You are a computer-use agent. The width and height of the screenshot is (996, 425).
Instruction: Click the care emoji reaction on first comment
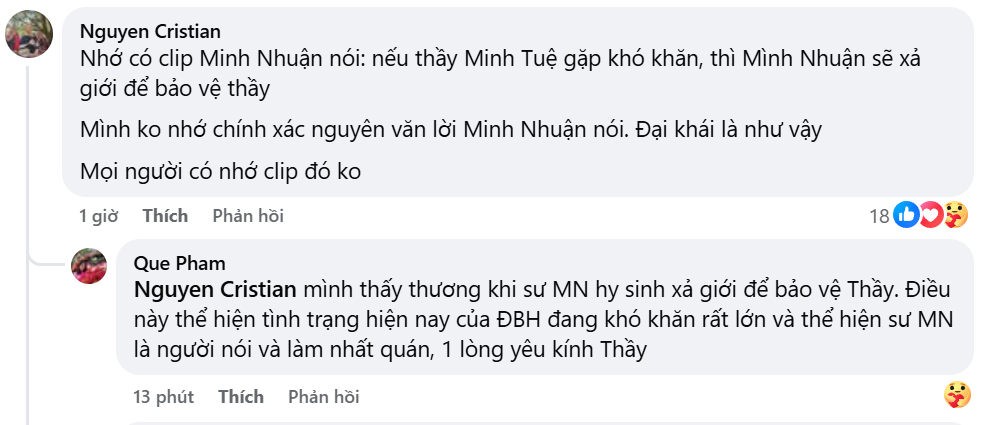click(955, 215)
